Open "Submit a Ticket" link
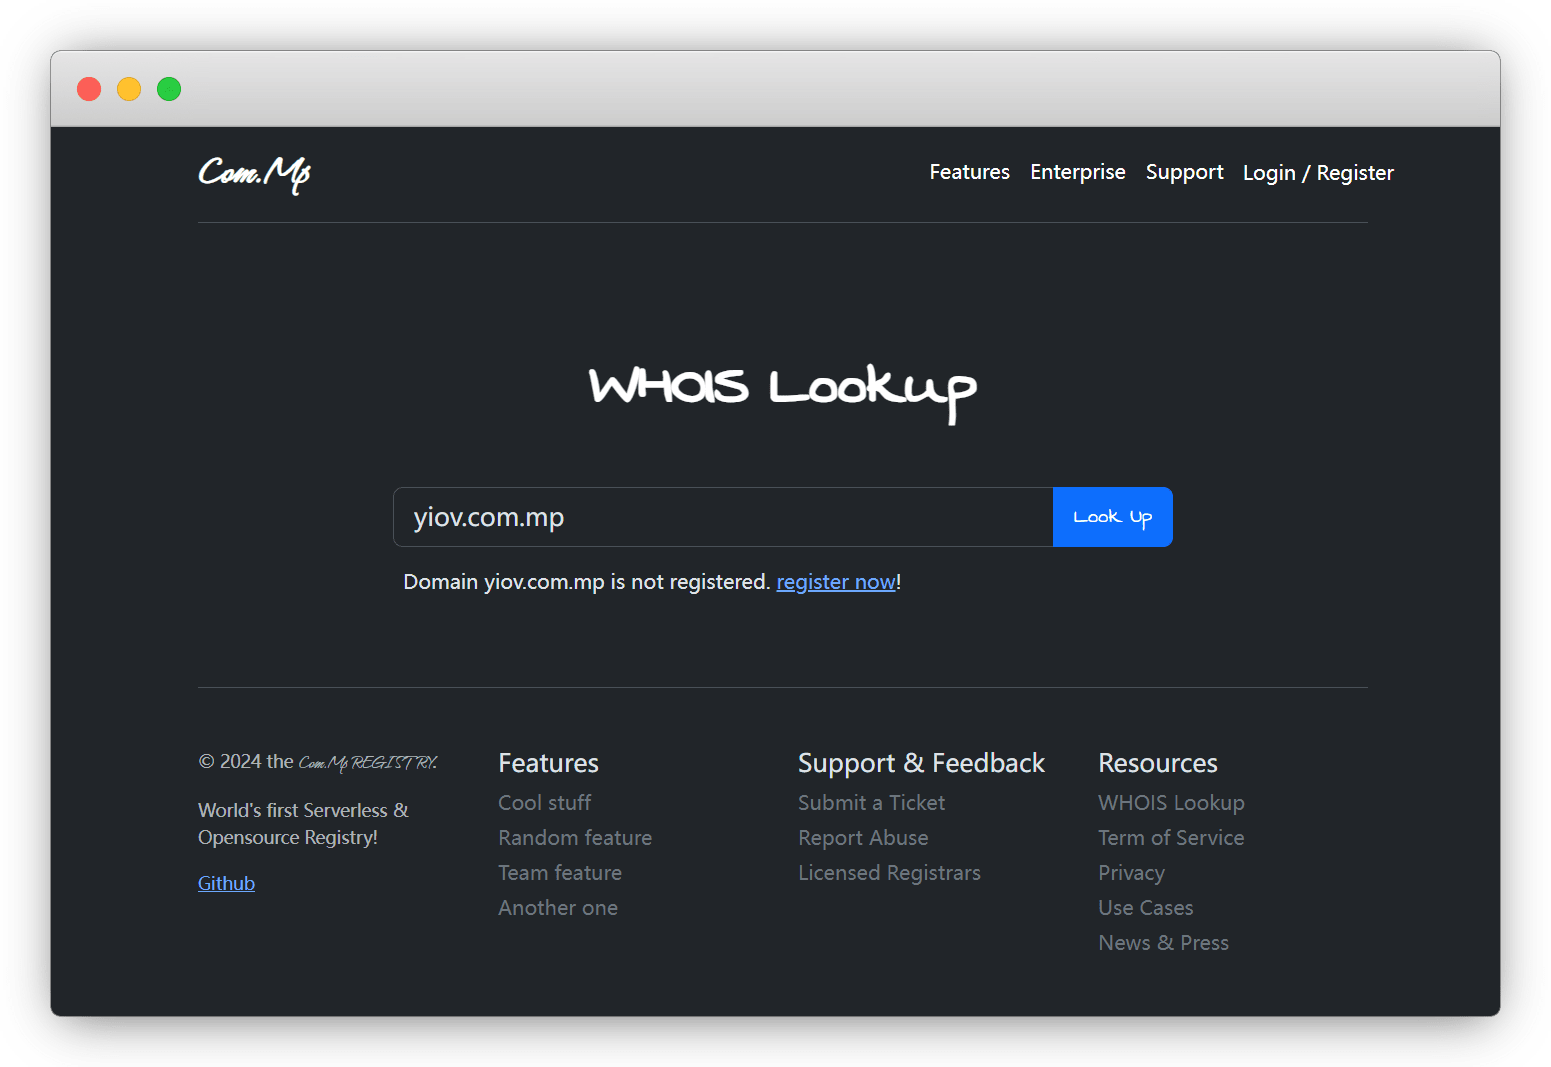This screenshot has height=1067, width=1551. click(871, 803)
